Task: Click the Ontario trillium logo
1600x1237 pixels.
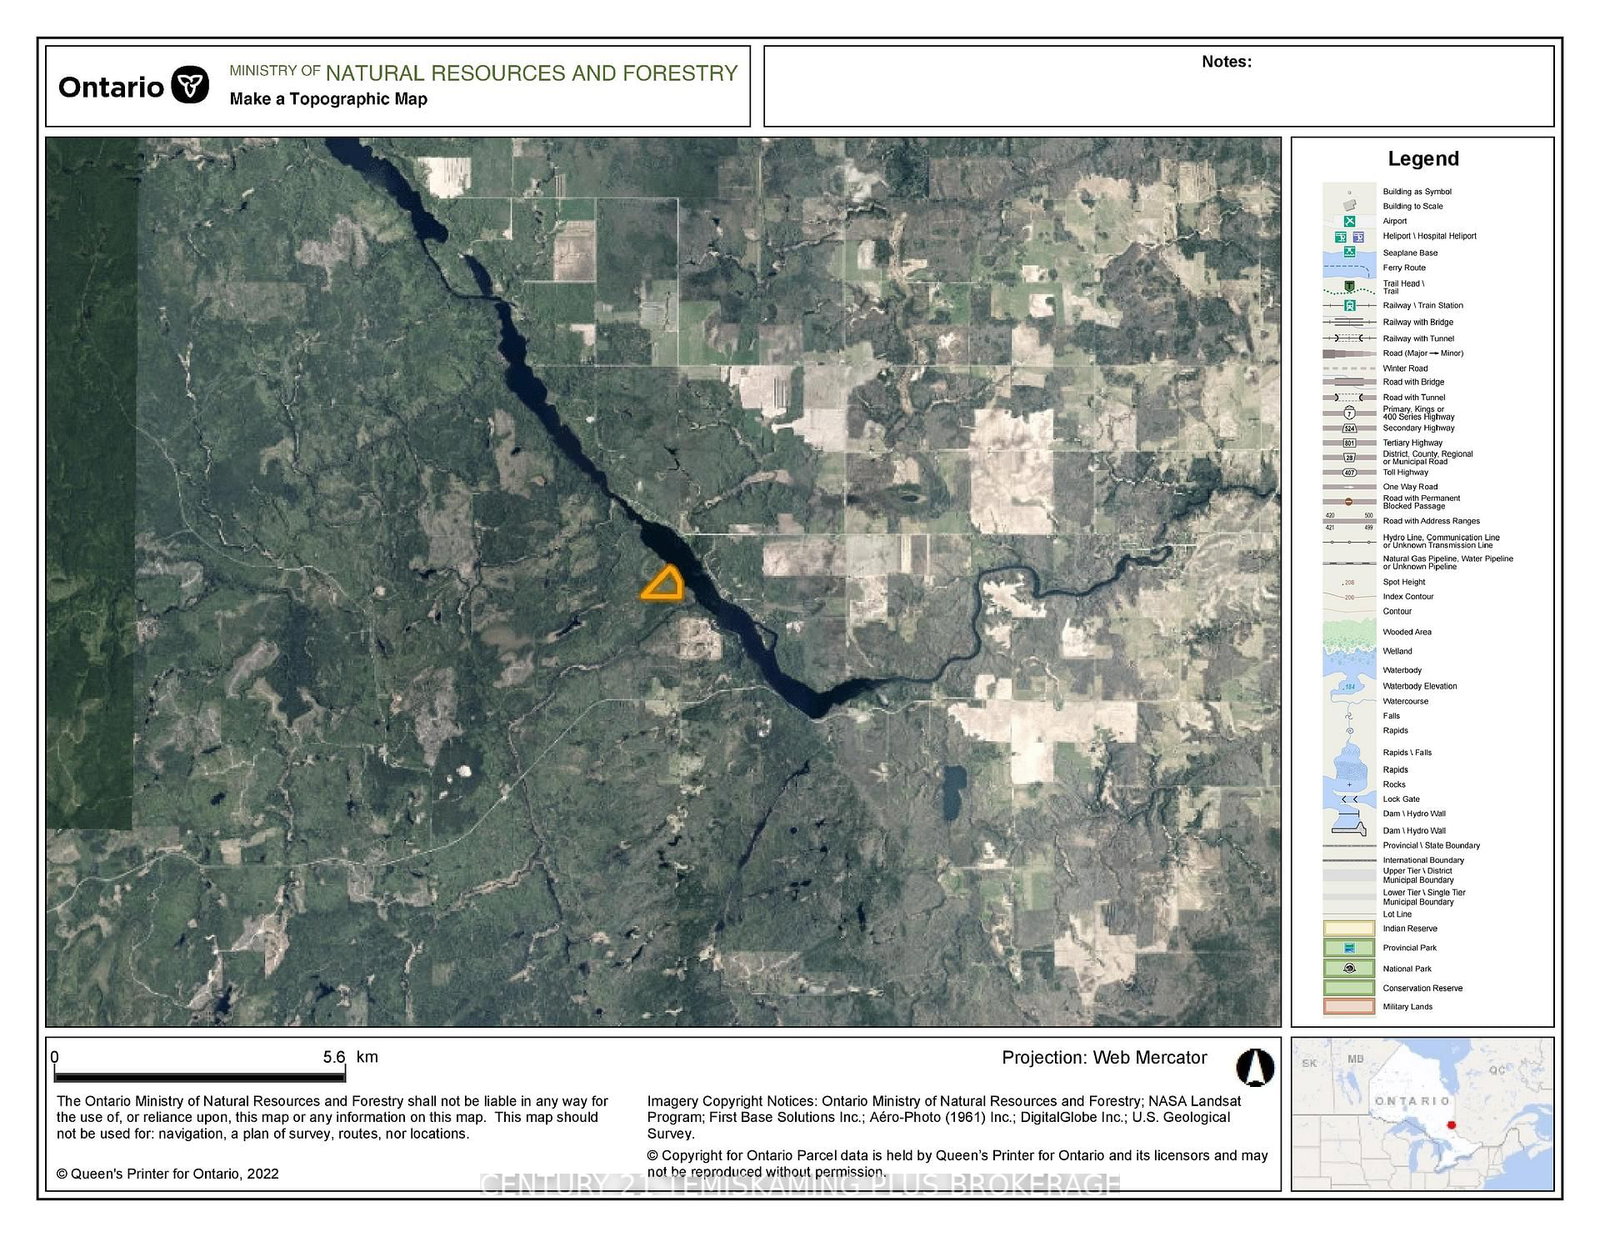Action: (190, 85)
